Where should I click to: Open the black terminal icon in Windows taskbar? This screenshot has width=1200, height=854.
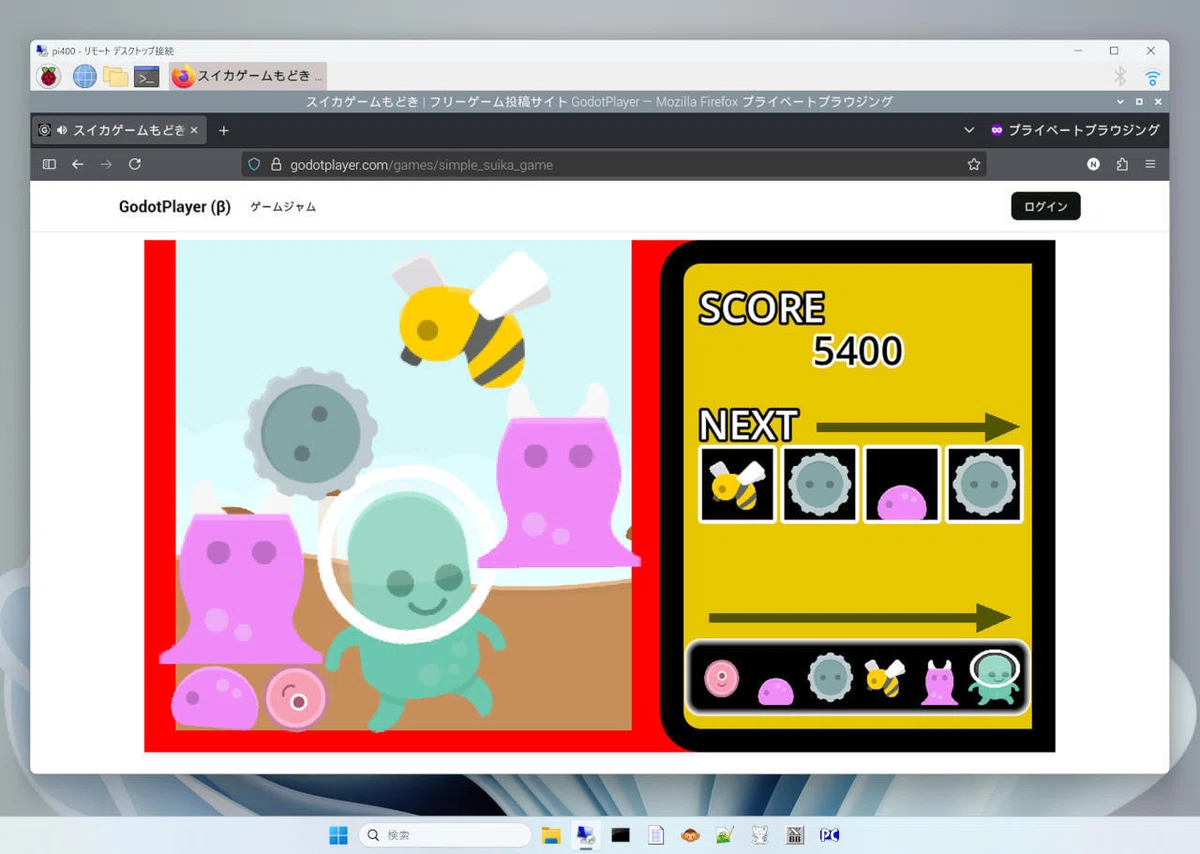[621, 834]
